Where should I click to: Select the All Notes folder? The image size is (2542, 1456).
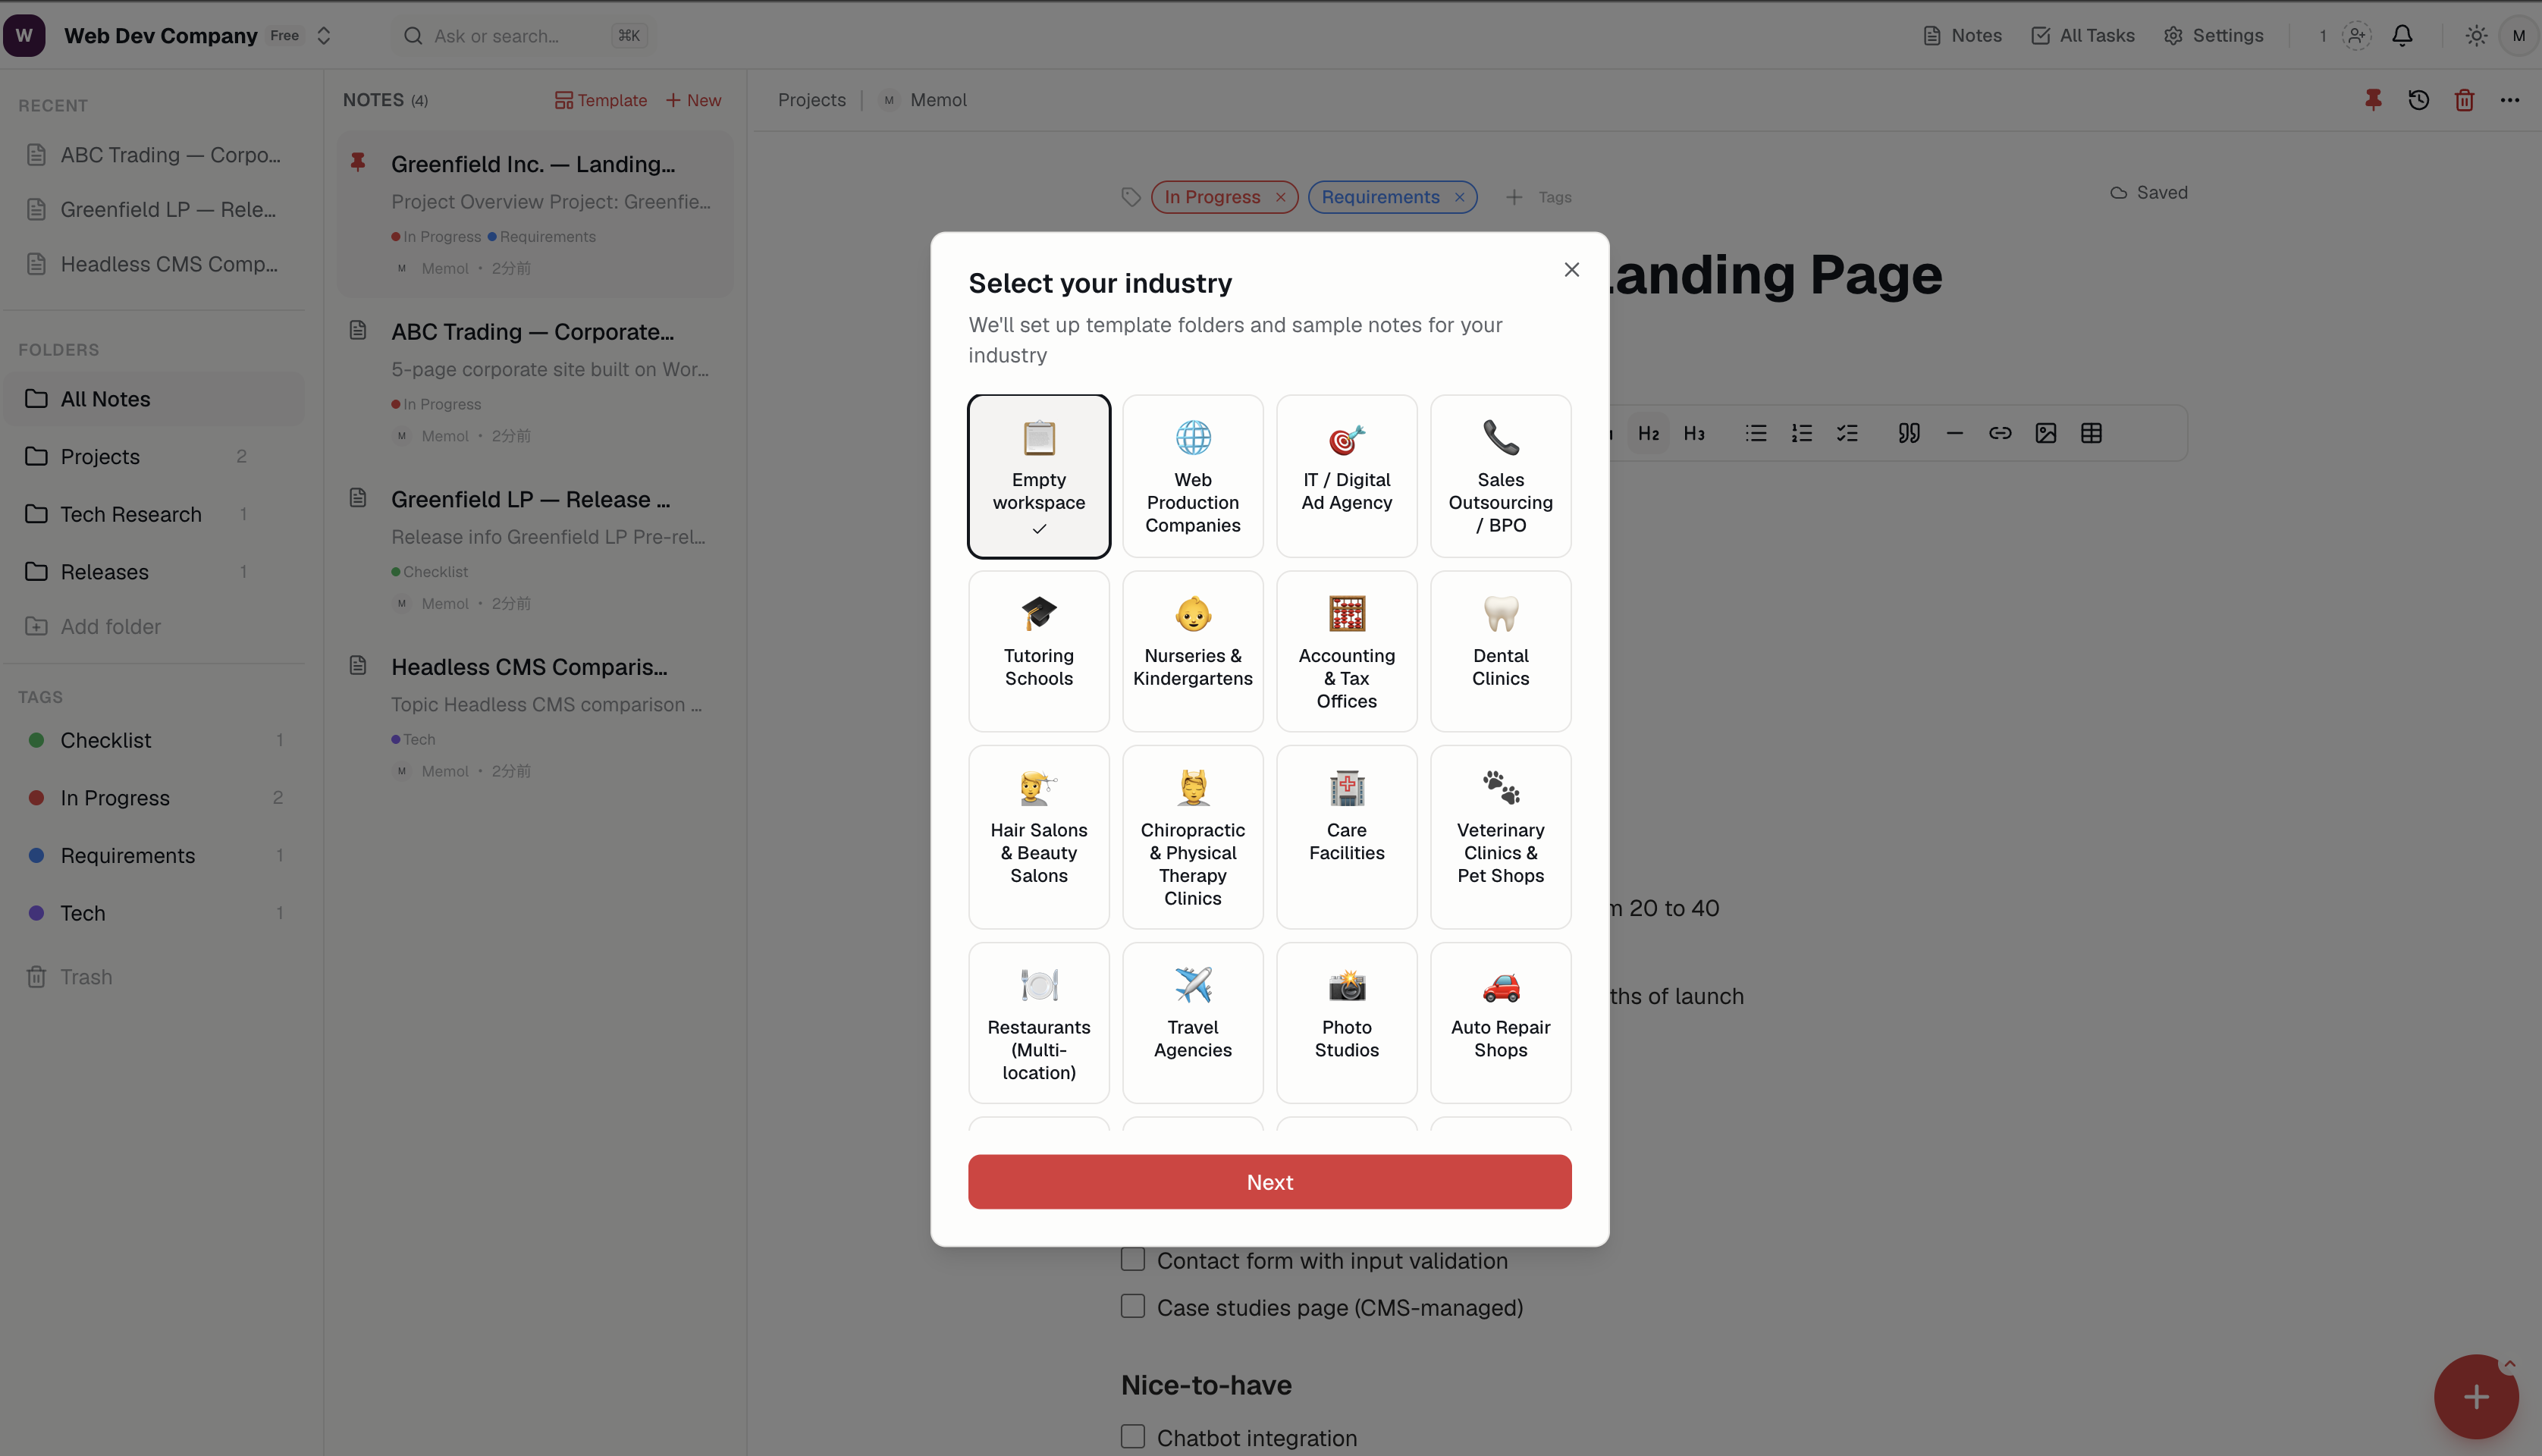click(x=155, y=399)
